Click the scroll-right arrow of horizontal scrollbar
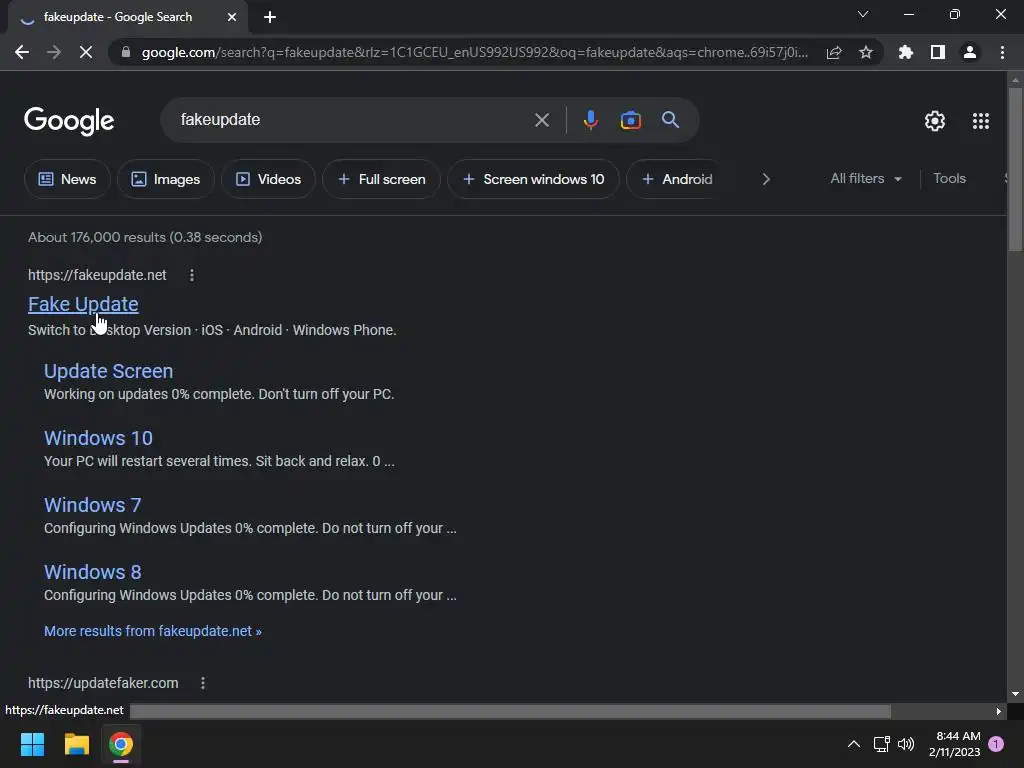 999,711
